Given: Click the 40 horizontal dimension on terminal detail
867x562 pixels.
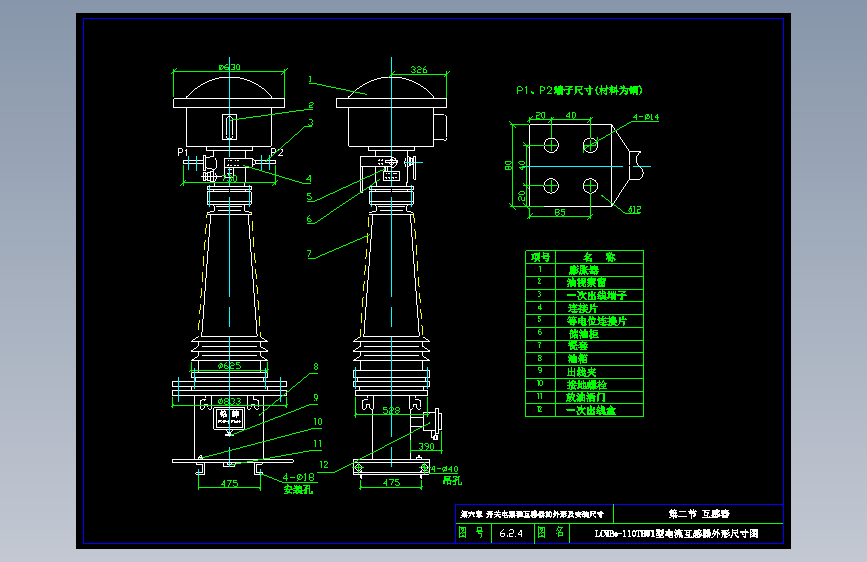Looking at the screenshot, I should (571, 115).
